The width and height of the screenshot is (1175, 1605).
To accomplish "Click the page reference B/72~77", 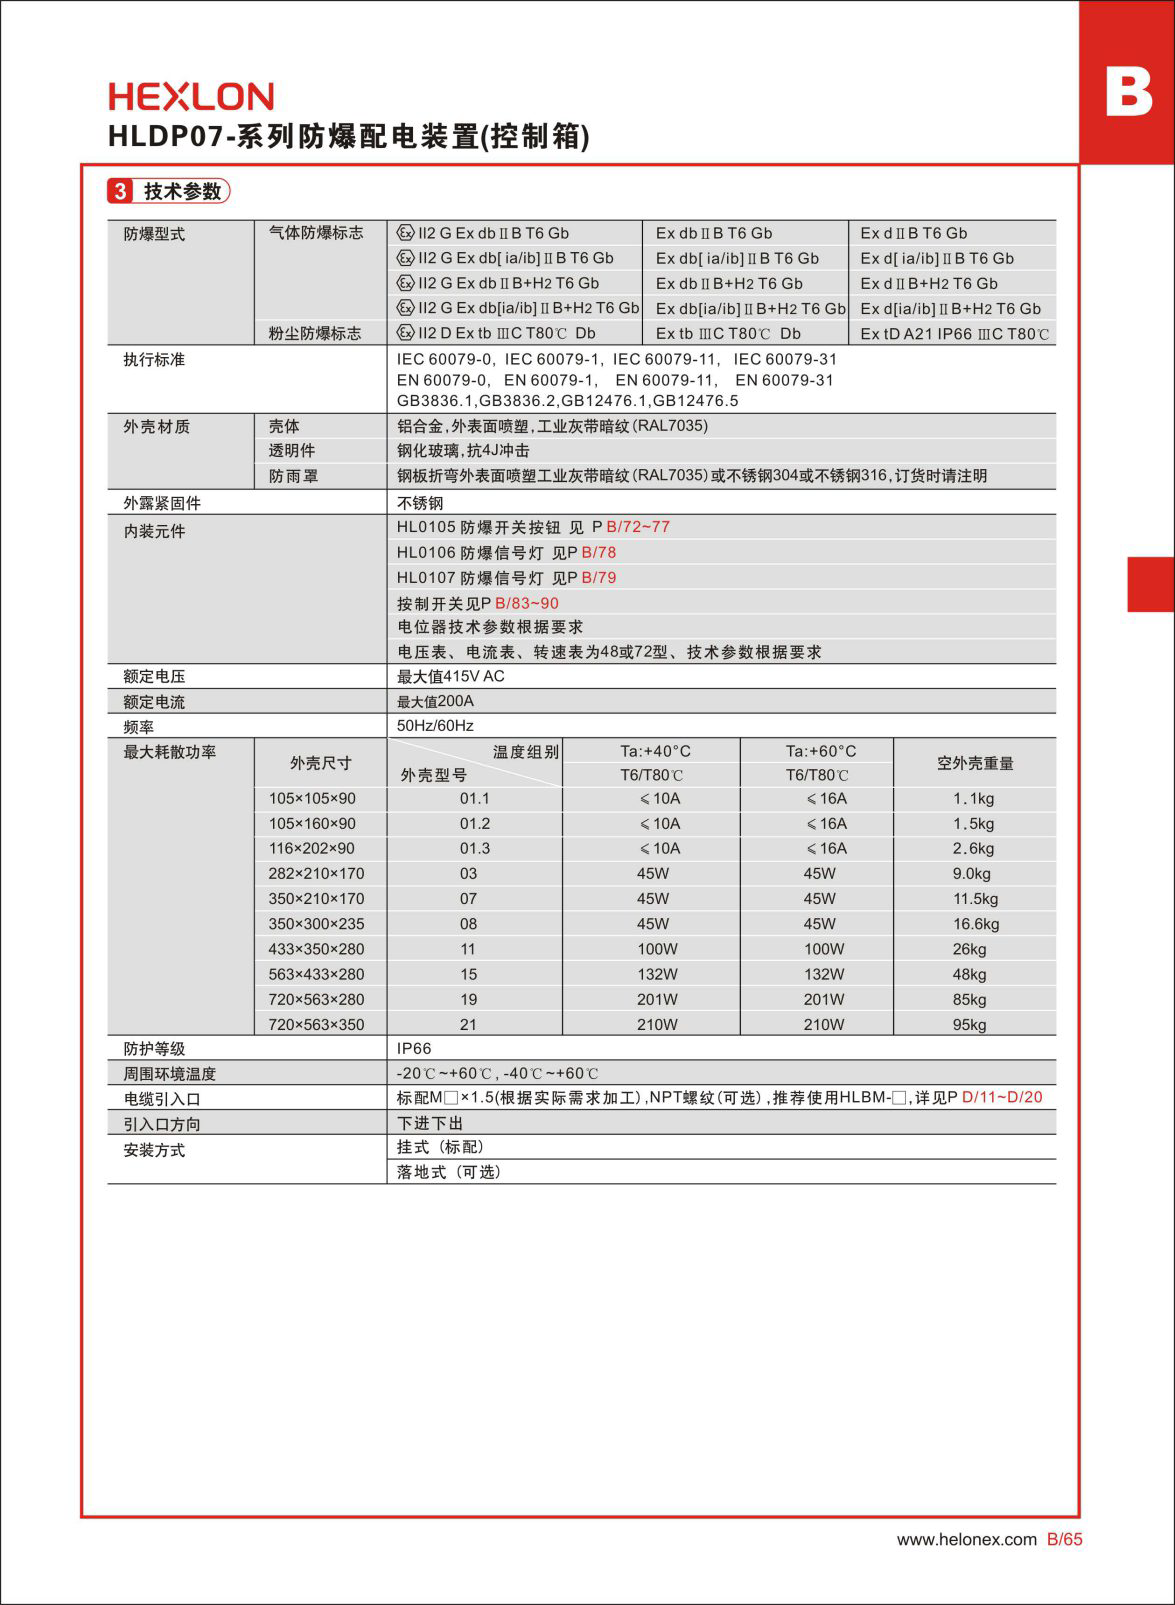I will coord(638,527).
